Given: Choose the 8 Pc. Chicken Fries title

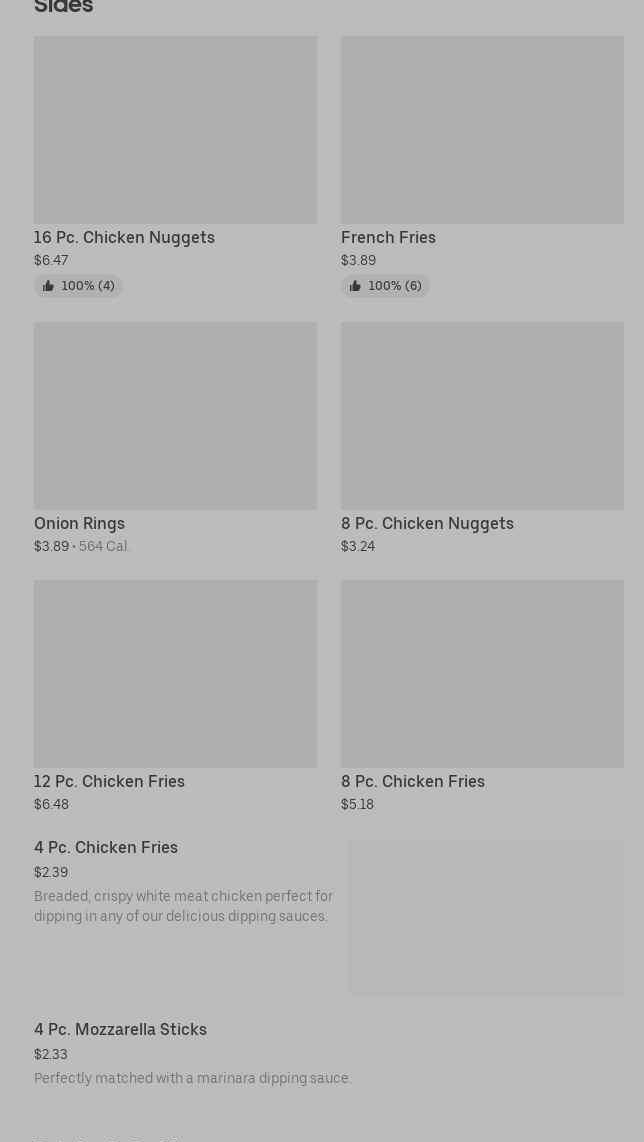Looking at the screenshot, I should coord(412,781).
